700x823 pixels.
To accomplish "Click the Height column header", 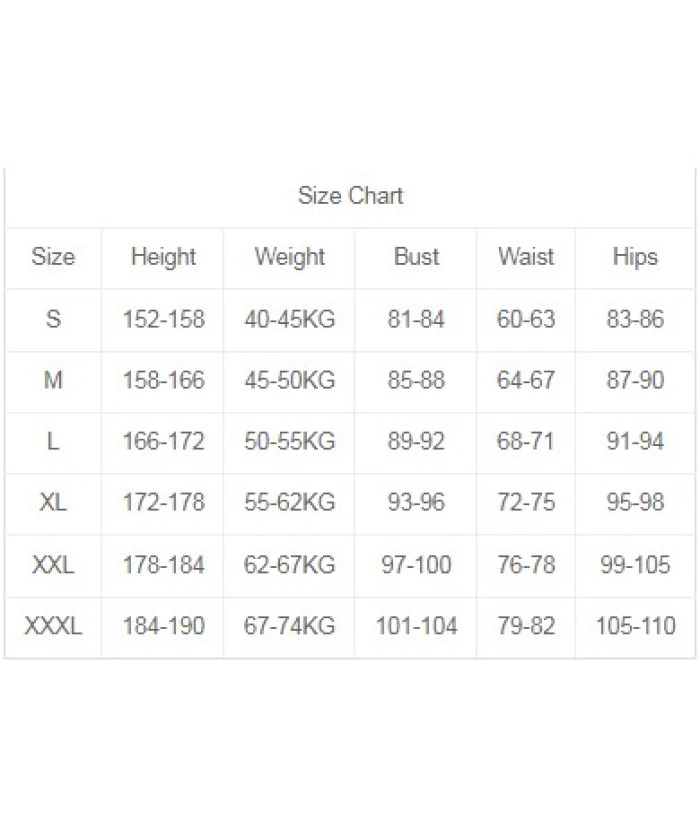I will pyautogui.click(x=163, y=257).
